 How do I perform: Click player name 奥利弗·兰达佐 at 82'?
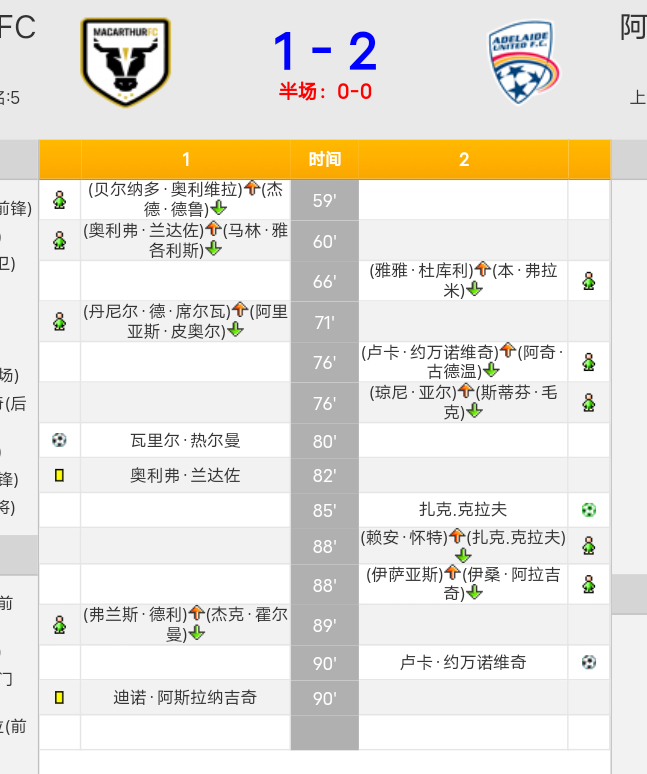[186, 475]
